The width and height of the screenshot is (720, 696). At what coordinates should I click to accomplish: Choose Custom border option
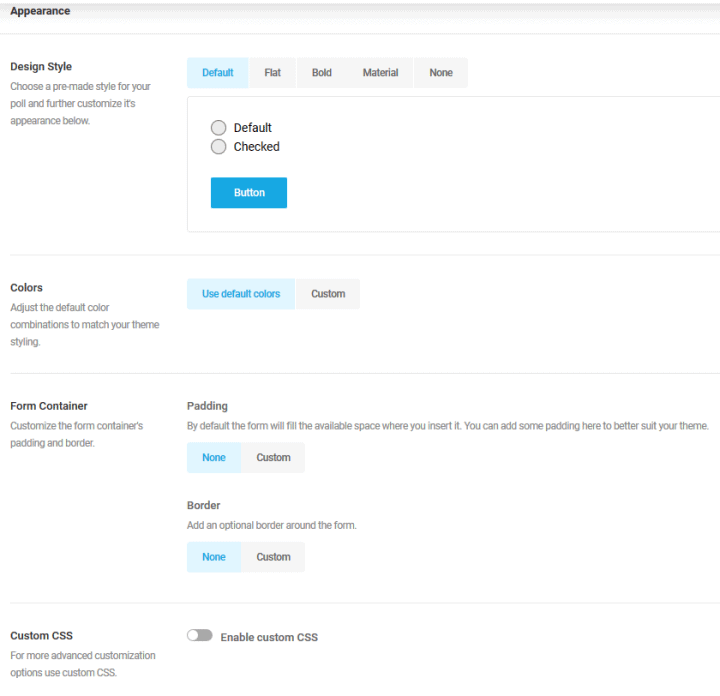click(273, 557)
